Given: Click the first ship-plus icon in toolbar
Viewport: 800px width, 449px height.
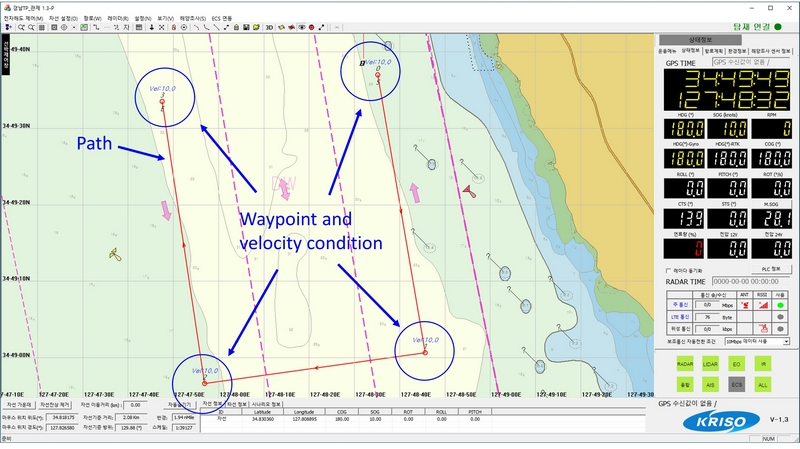Looking at the screenshot, I should [x=8, y=28].
